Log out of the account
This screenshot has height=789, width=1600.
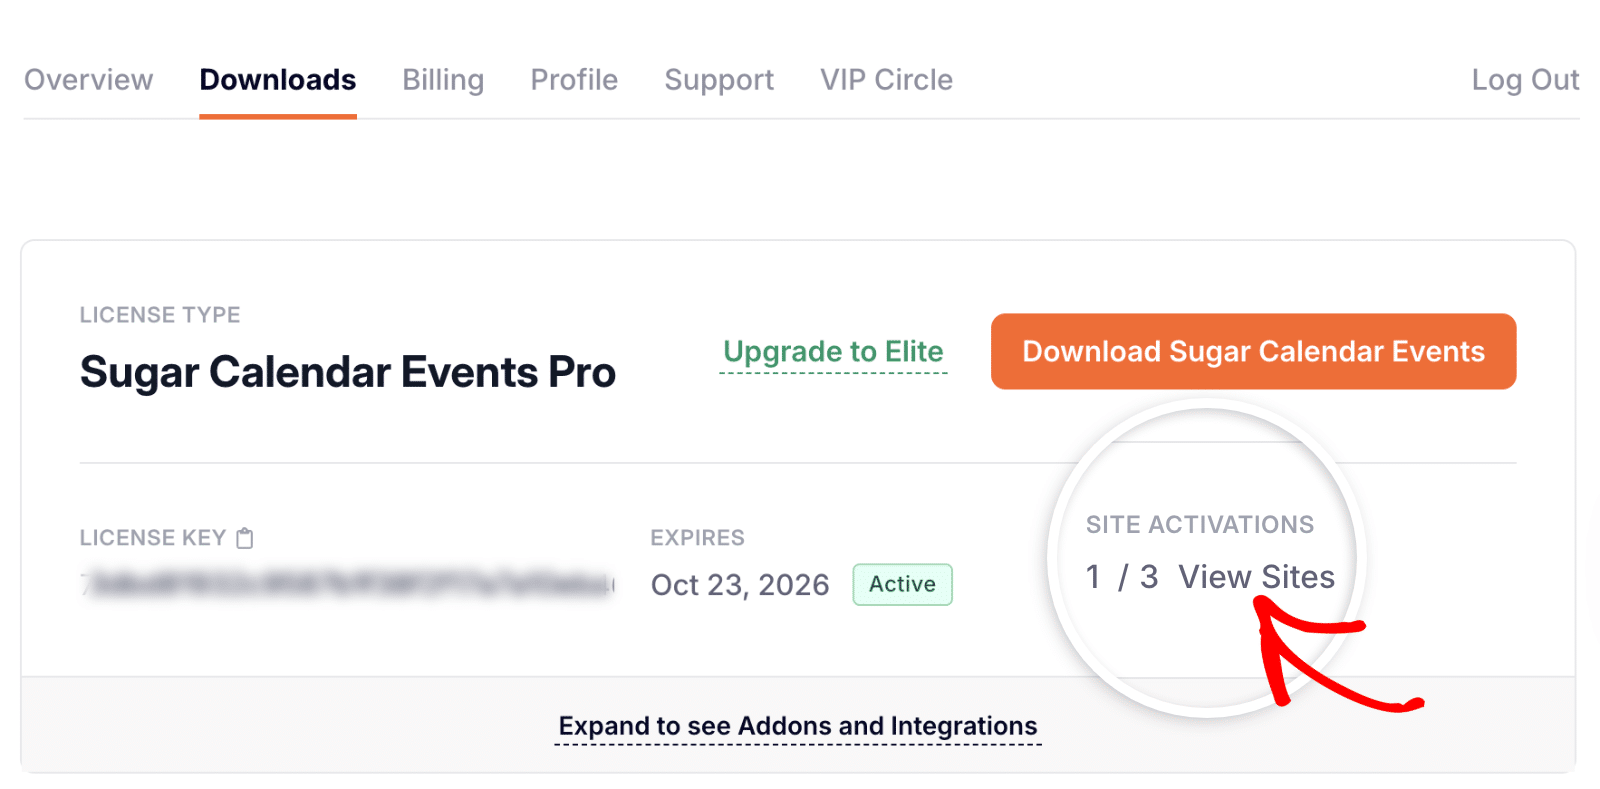click(1525, 80)
